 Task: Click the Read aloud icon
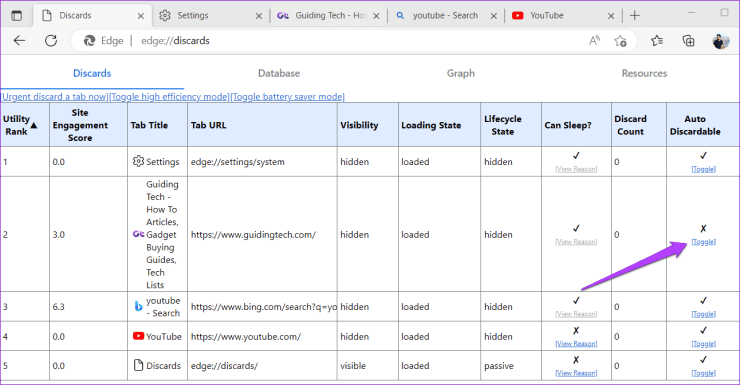tap(594, 41)
